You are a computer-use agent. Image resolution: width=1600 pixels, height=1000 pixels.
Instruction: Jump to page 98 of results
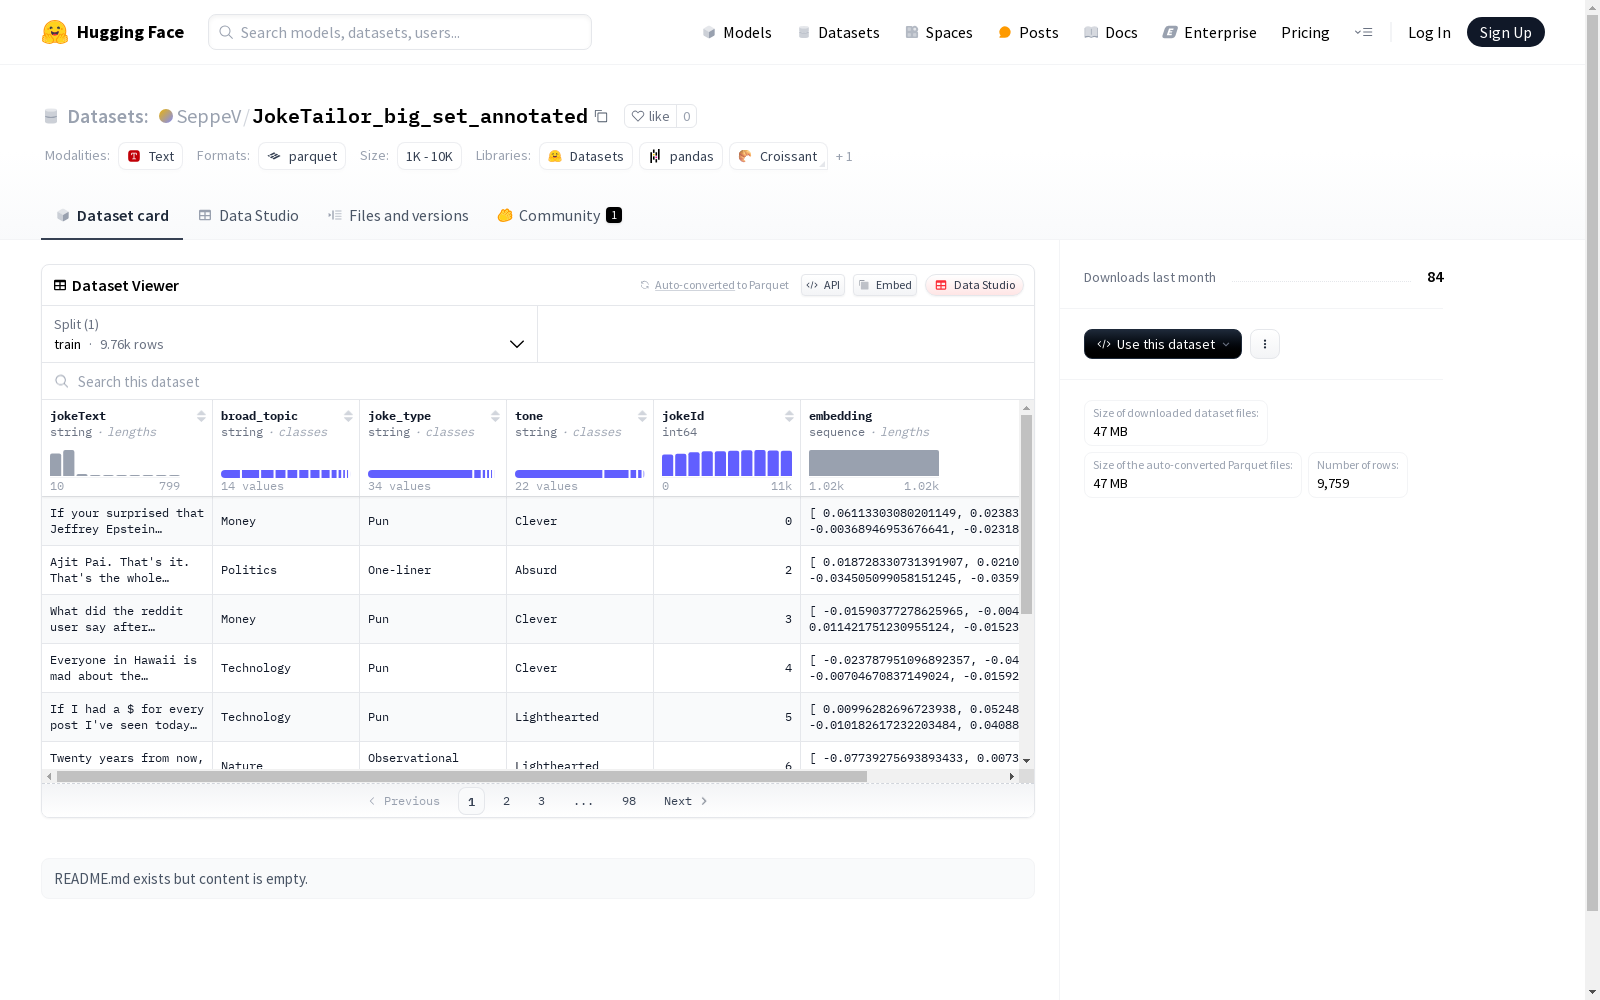coord(629,801)
